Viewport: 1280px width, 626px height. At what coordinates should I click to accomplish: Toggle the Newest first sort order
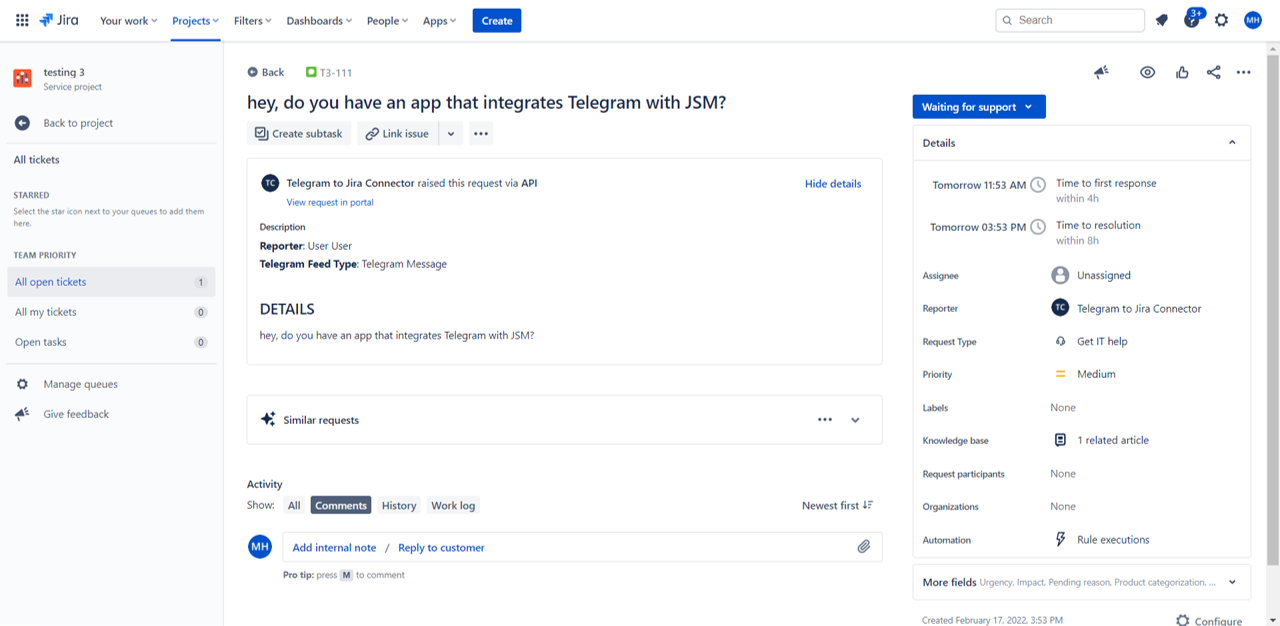coord(837,505)
